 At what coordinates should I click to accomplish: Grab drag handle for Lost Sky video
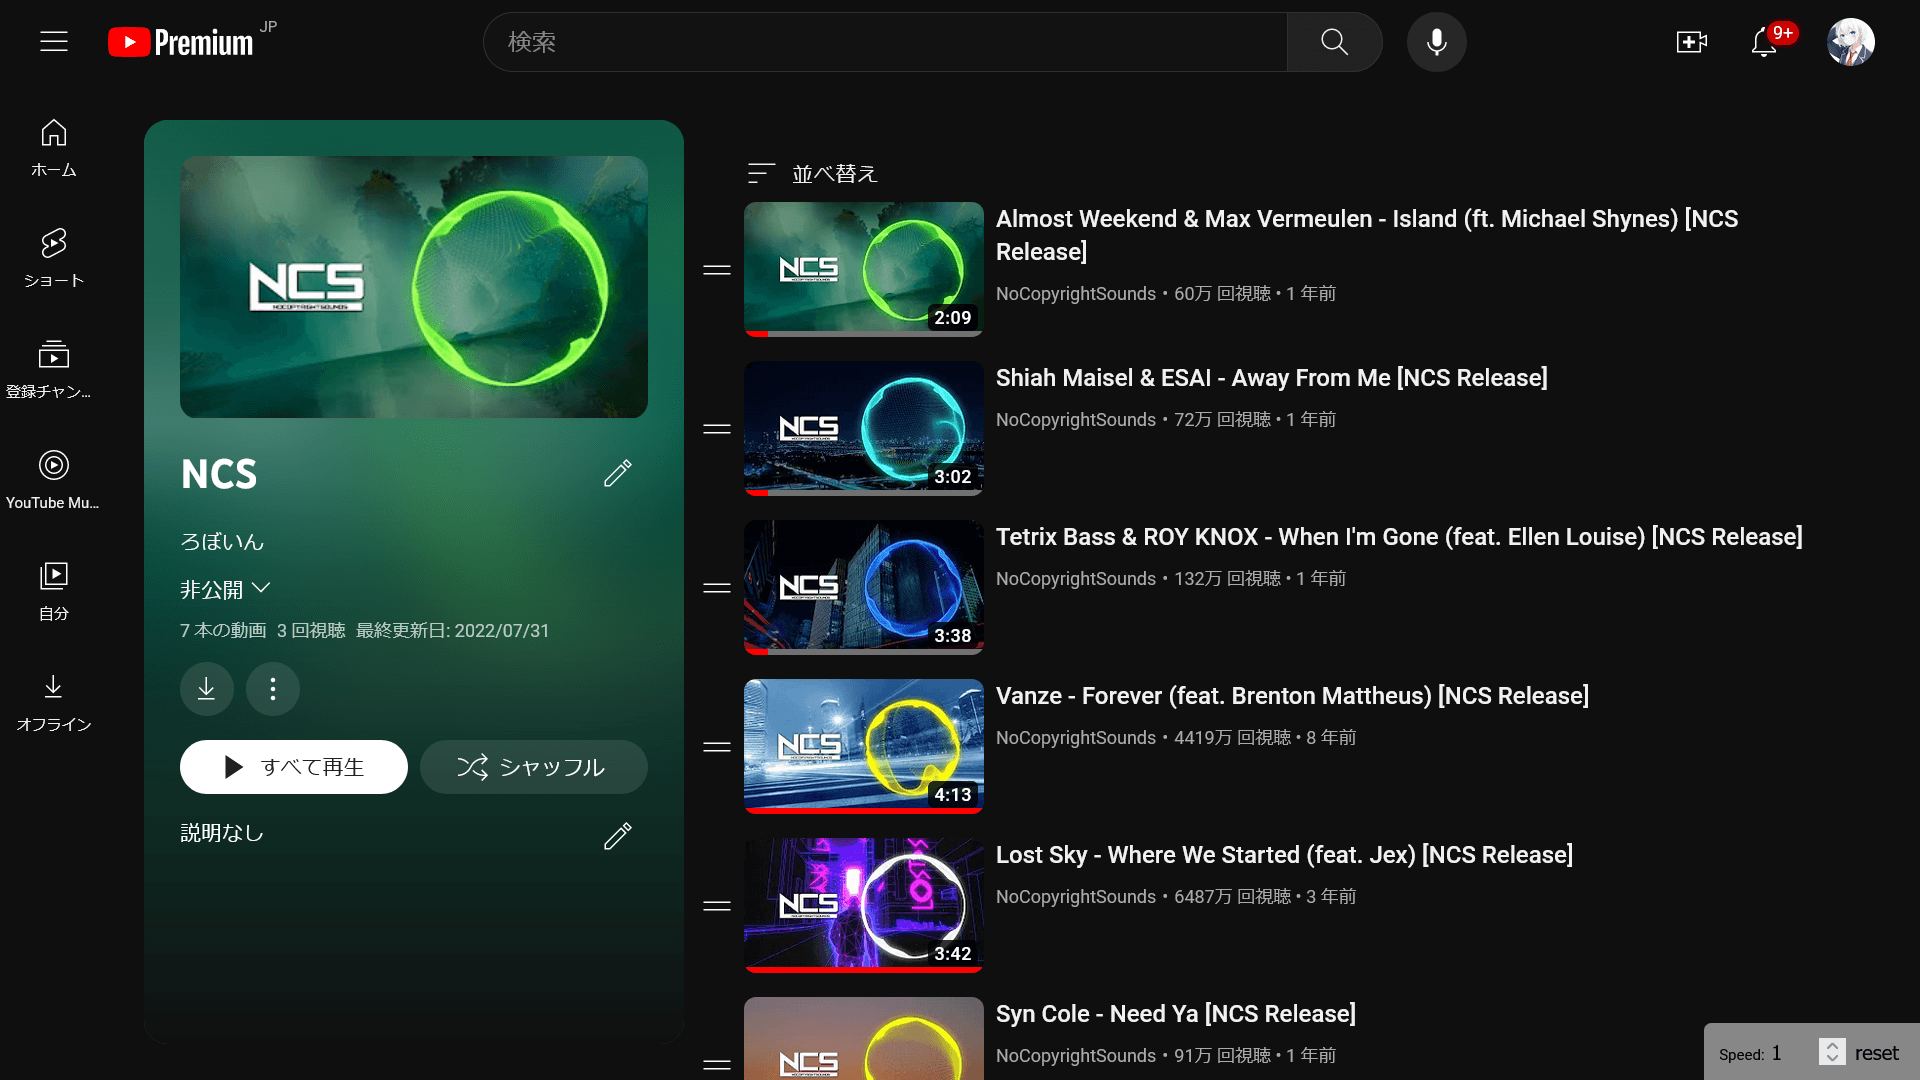[717, 906]
